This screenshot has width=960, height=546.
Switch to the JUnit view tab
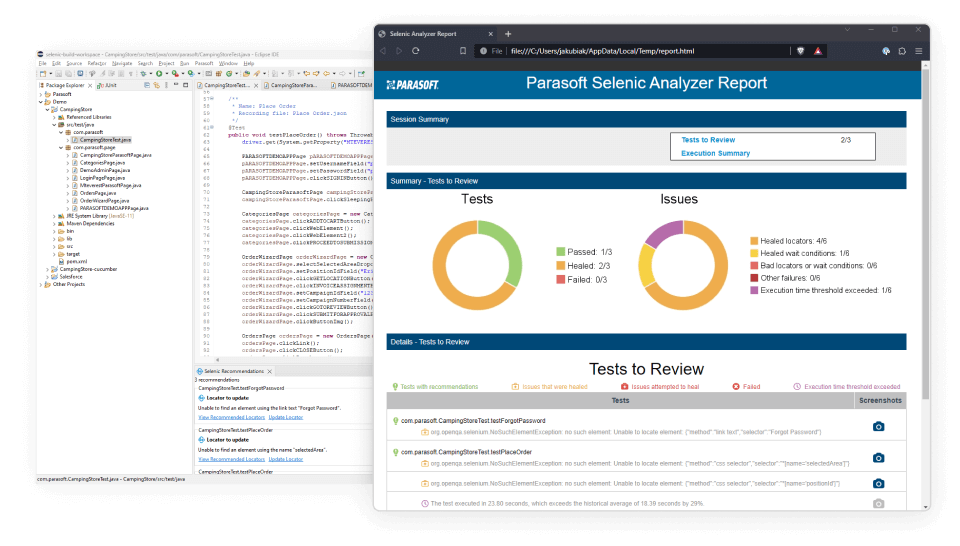click(107, 86)
